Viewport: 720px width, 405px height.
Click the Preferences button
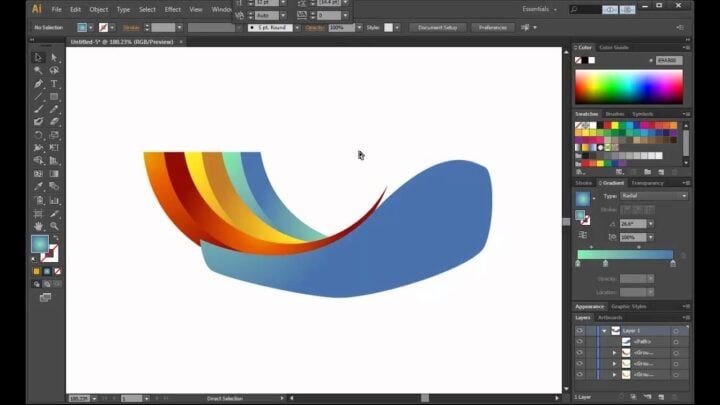click(493, 27)
